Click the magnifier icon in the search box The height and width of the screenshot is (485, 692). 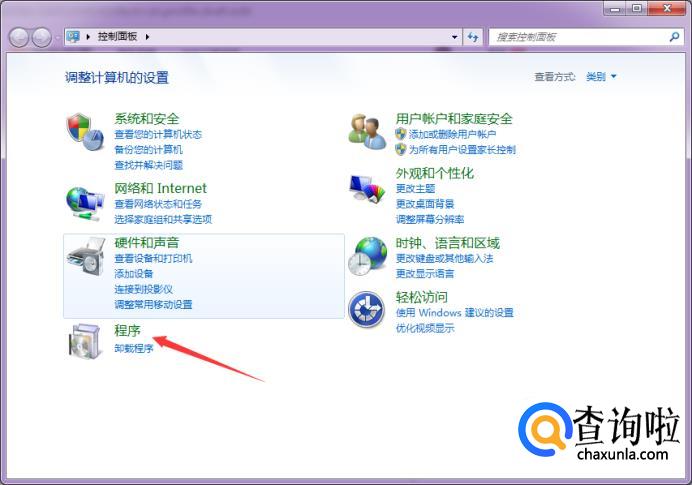pos(674,37)
